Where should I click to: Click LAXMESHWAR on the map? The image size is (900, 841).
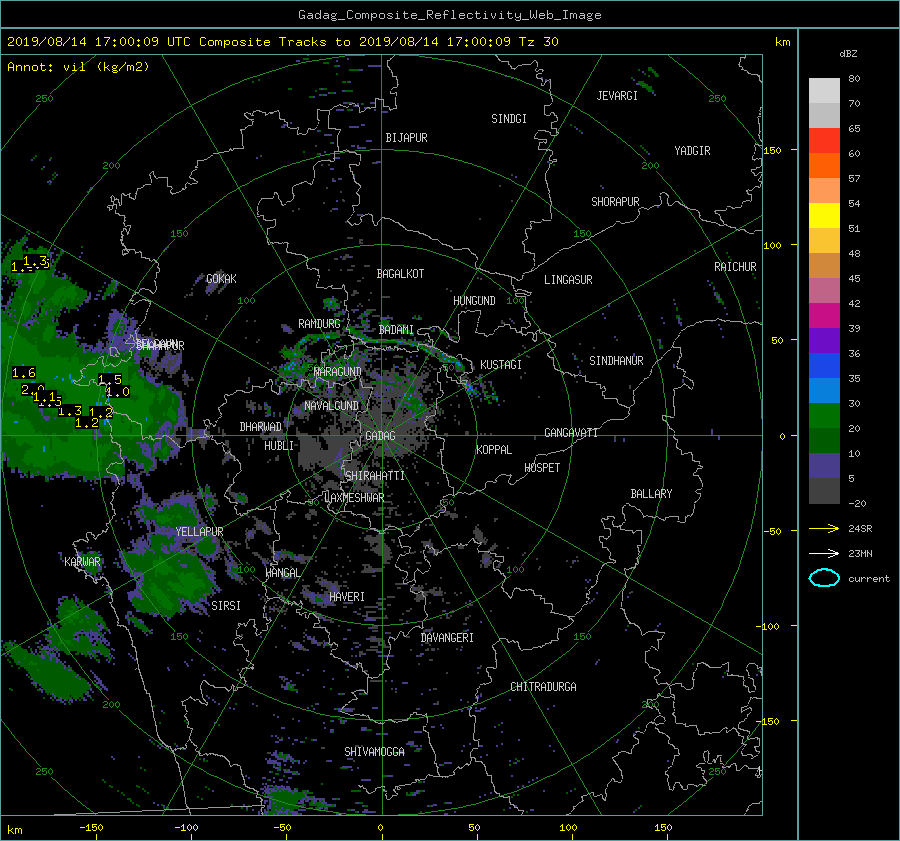354,498
